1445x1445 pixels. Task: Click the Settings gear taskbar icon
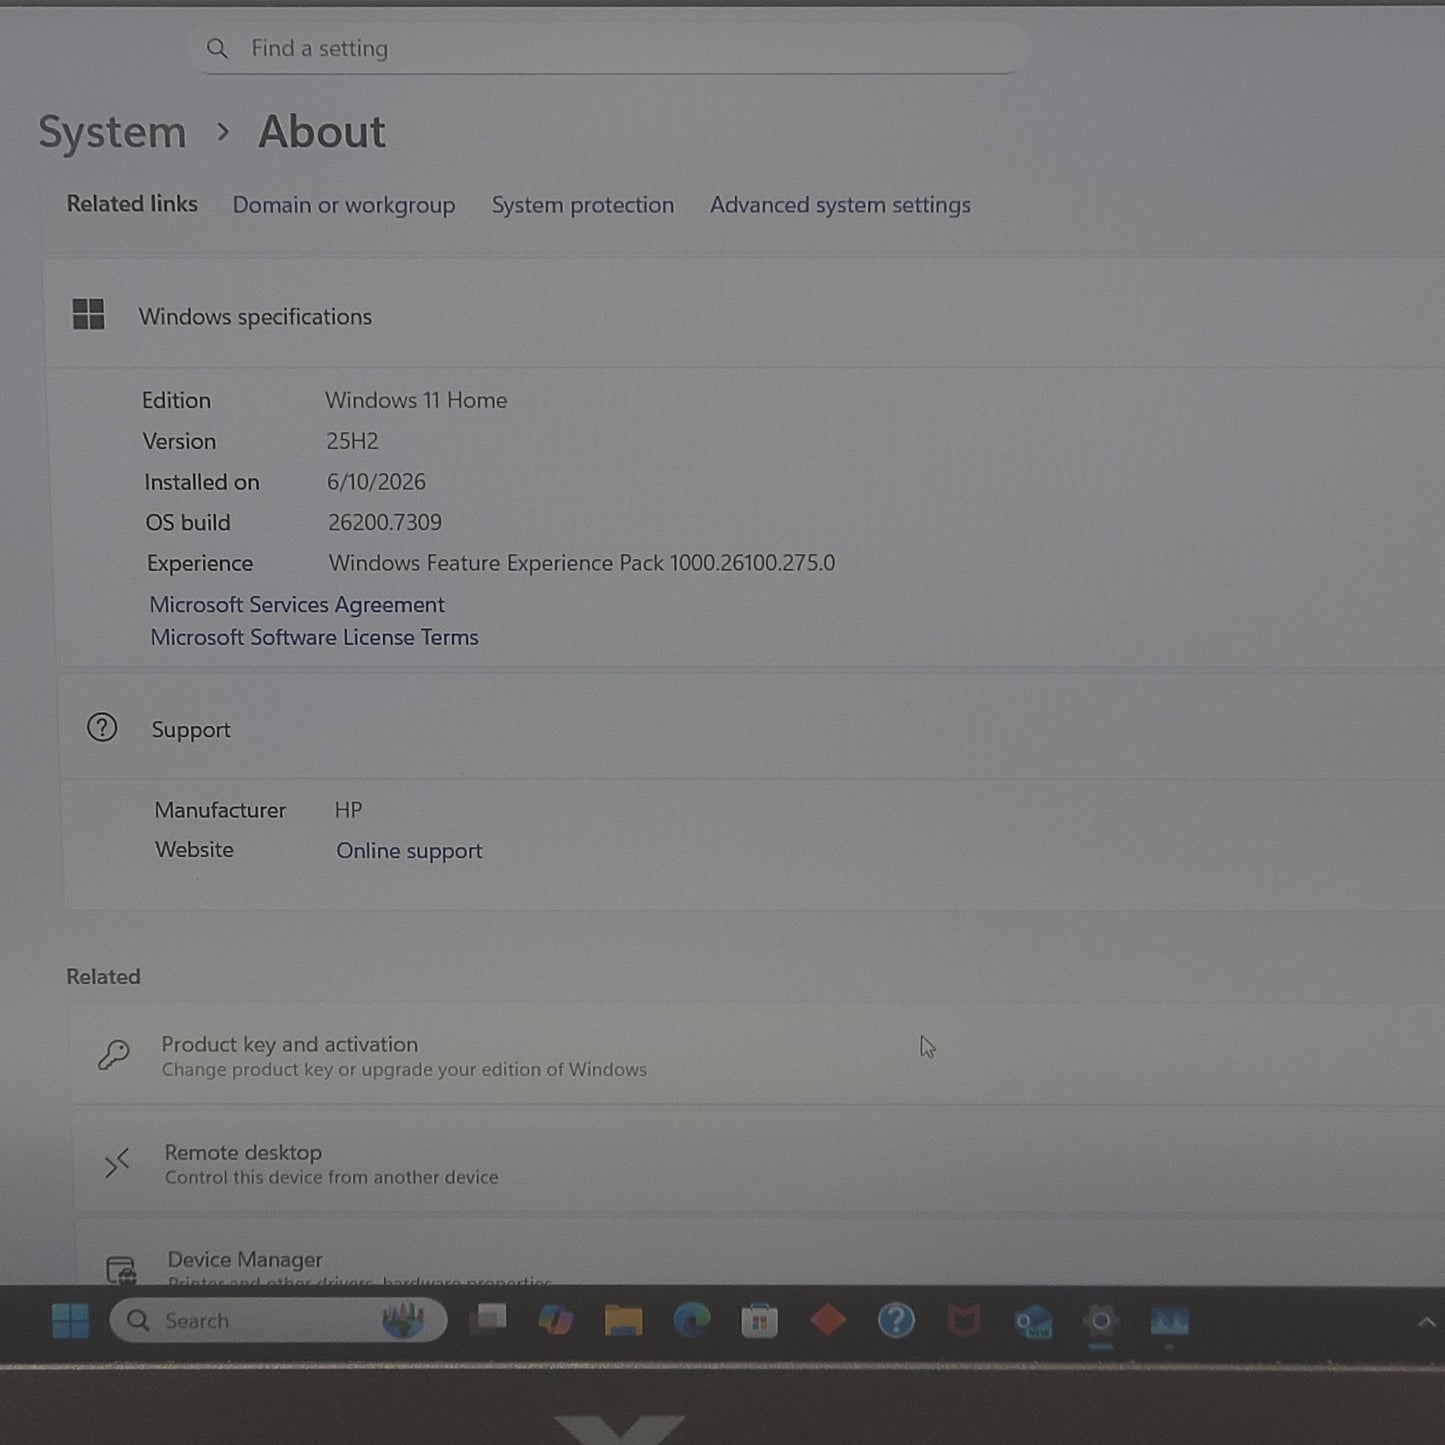pyautogui.click(x=1100, y=1322)
